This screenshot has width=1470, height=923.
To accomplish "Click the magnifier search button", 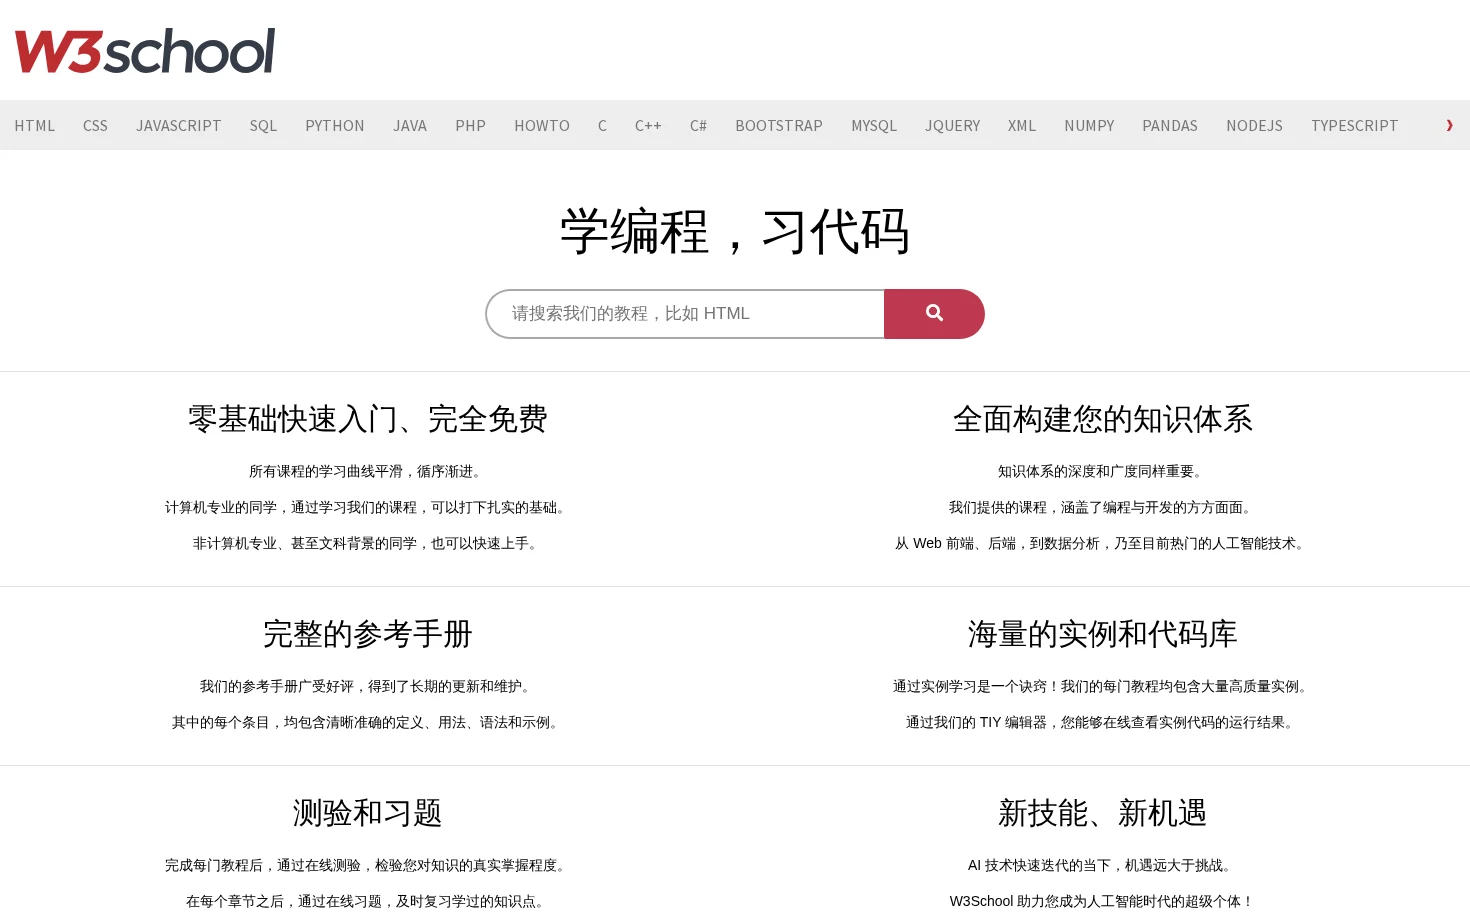I will coord(934,314).
